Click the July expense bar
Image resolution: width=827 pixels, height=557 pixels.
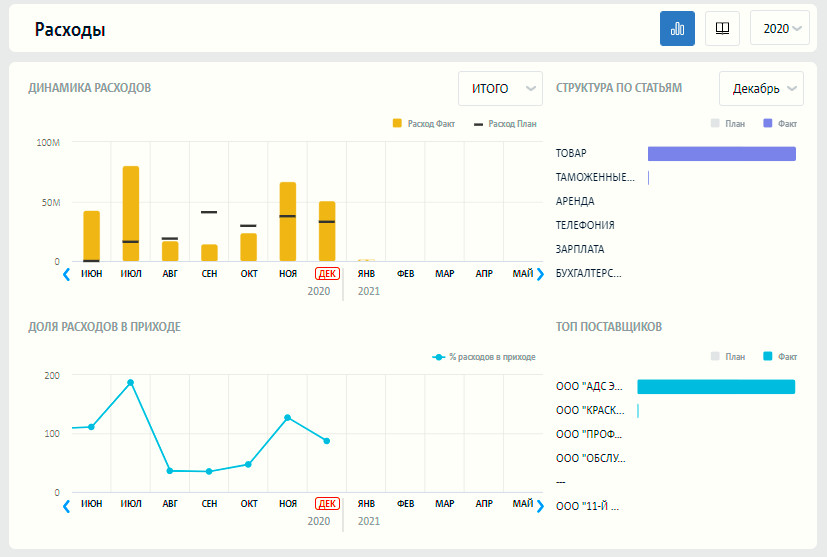pyautogui.click(x=131, y=213)
